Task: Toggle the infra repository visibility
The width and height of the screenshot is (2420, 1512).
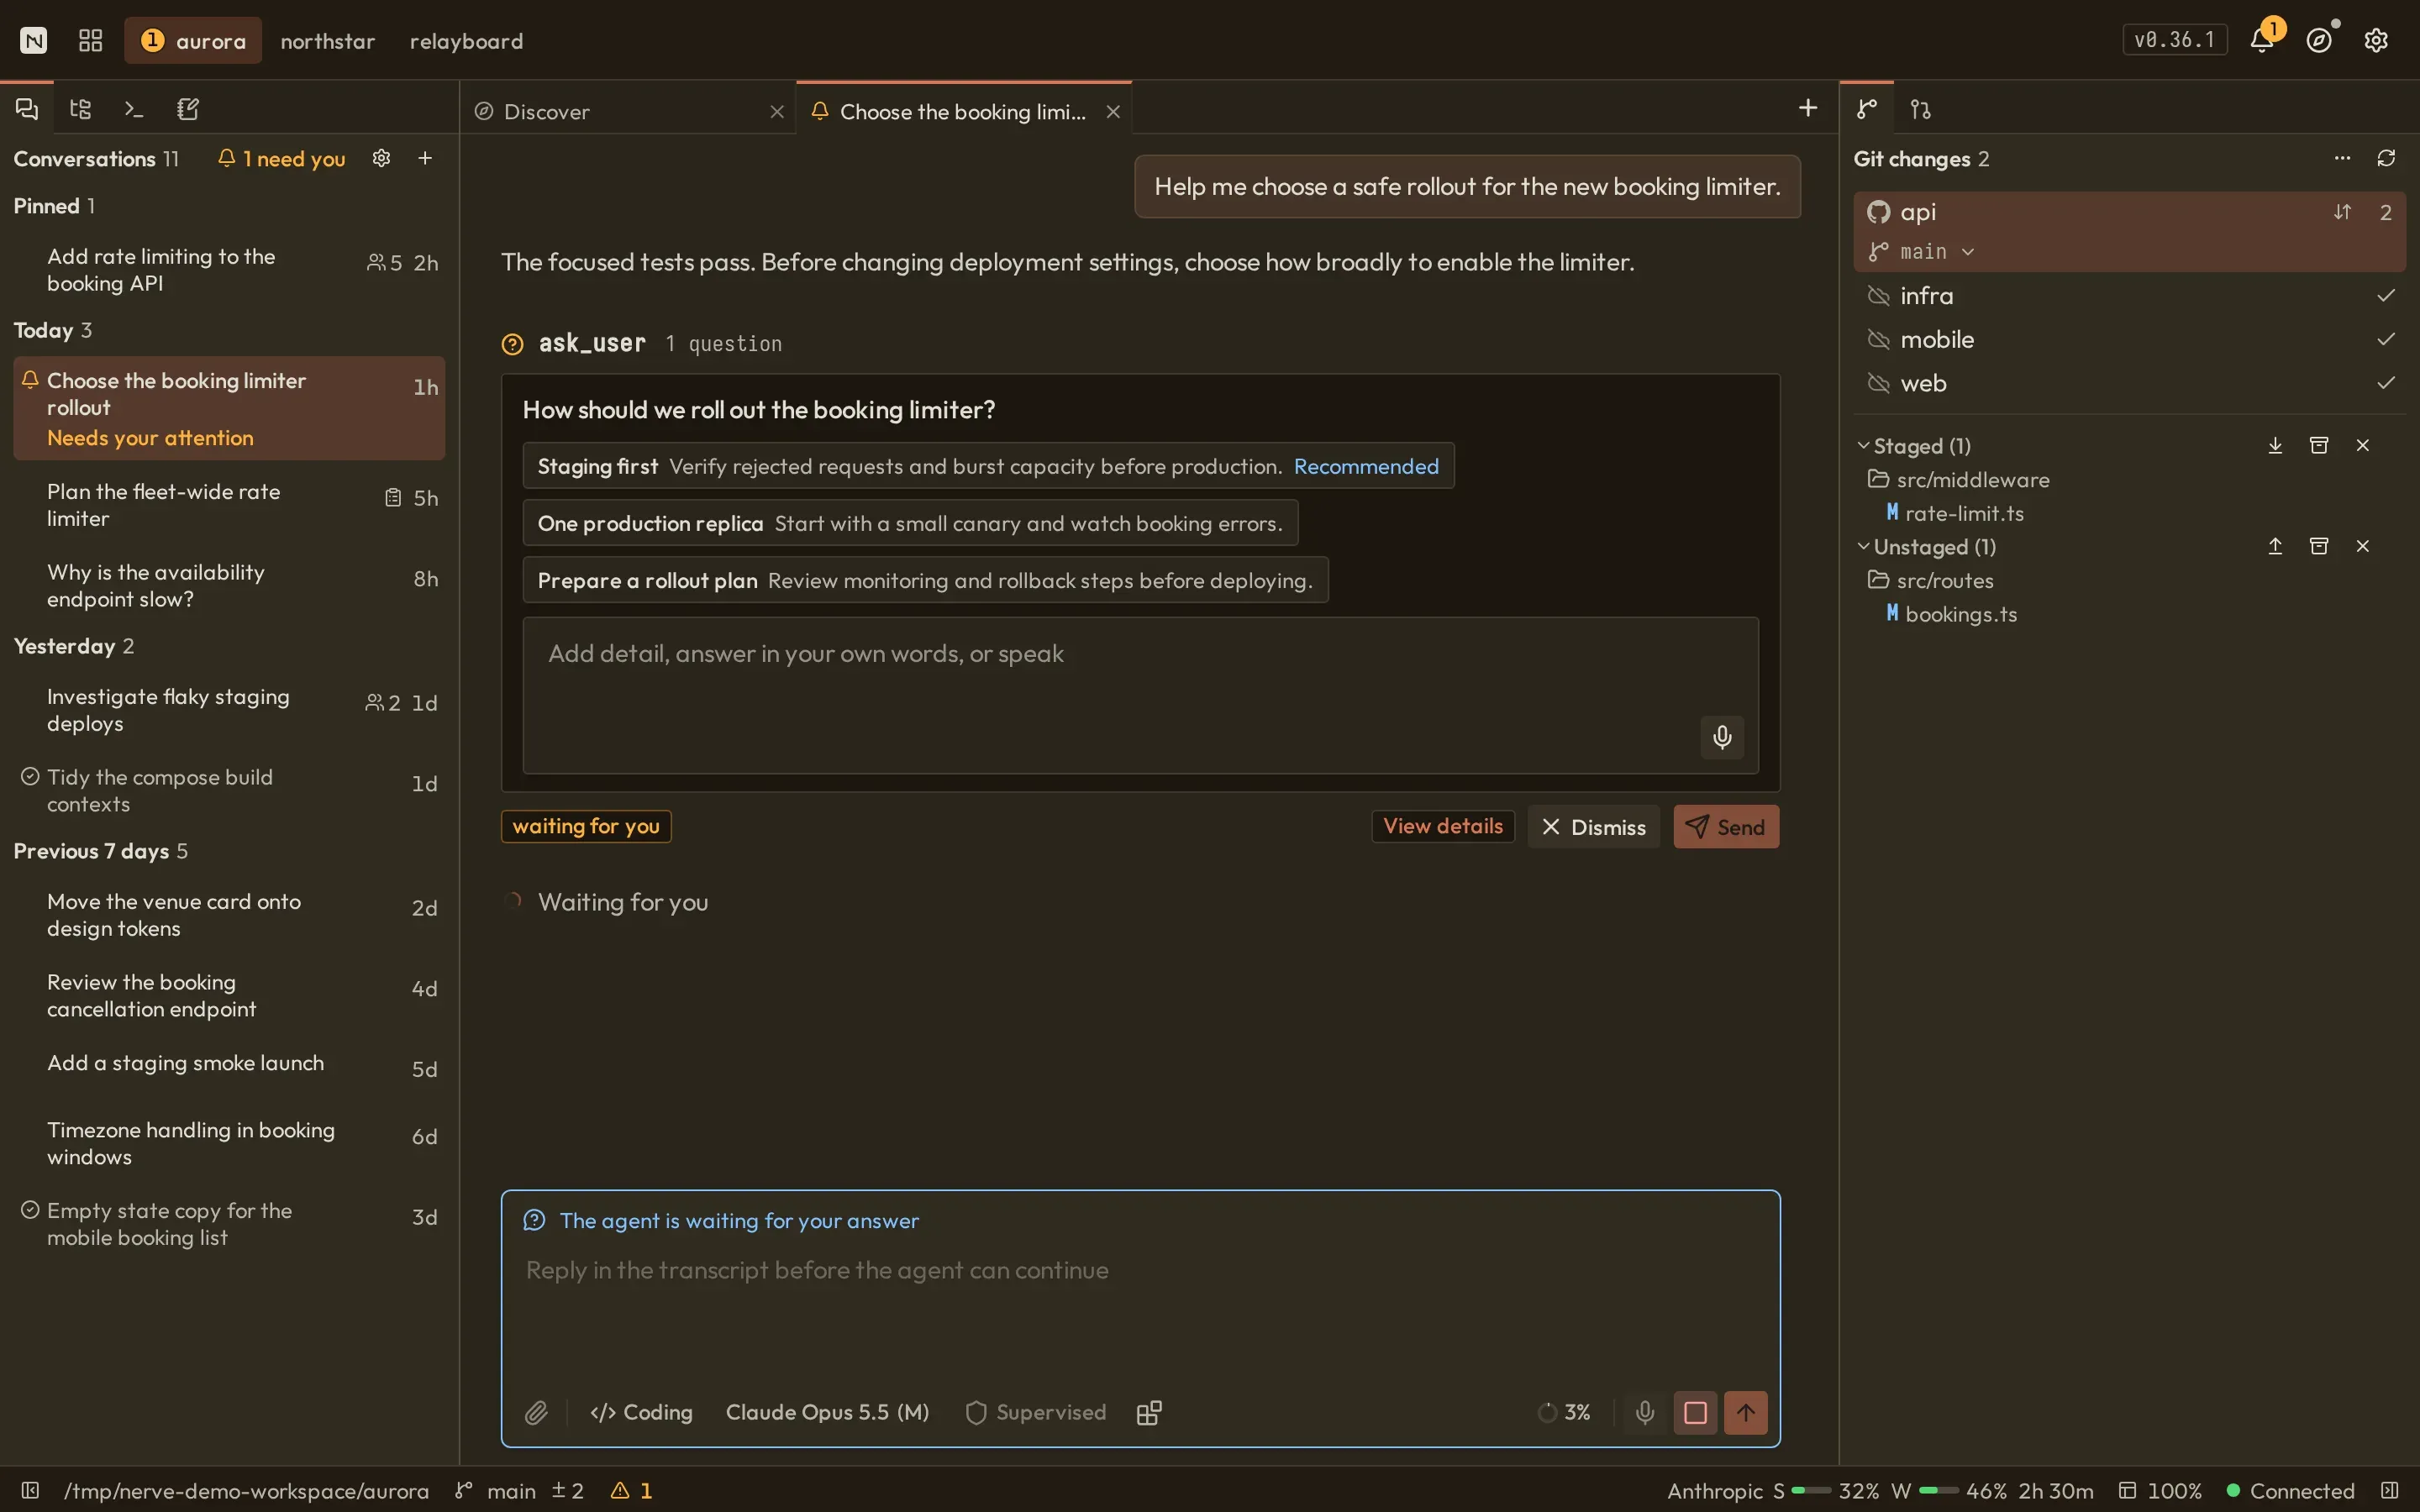Action: [1878, 296]
